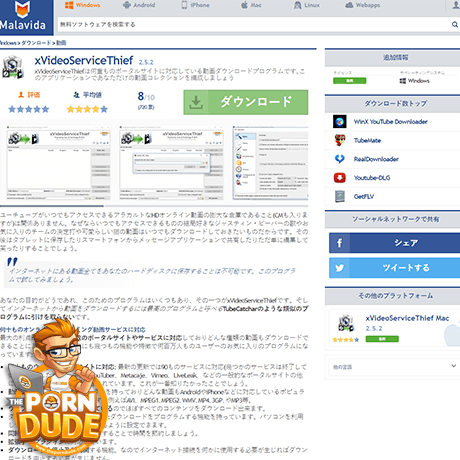
Task: Click the TubeMate app icon
Action: click(340, 140)
